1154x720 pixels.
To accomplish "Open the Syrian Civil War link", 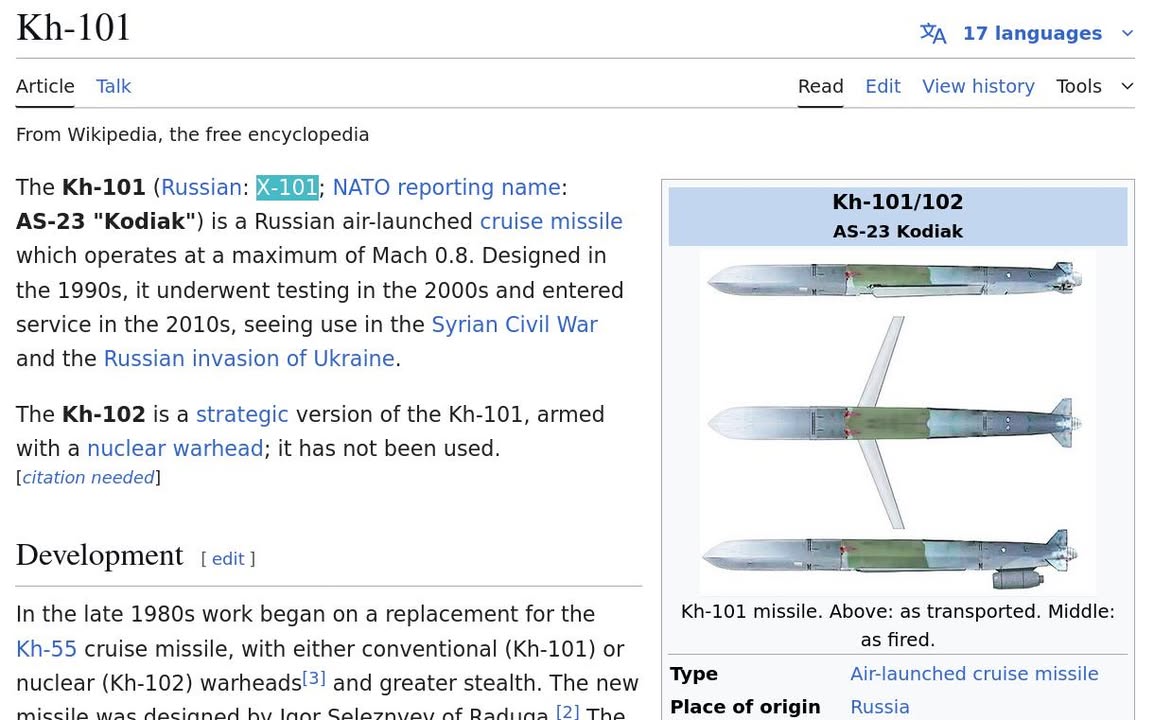I will pyautogui.click(x=514, y=325).
